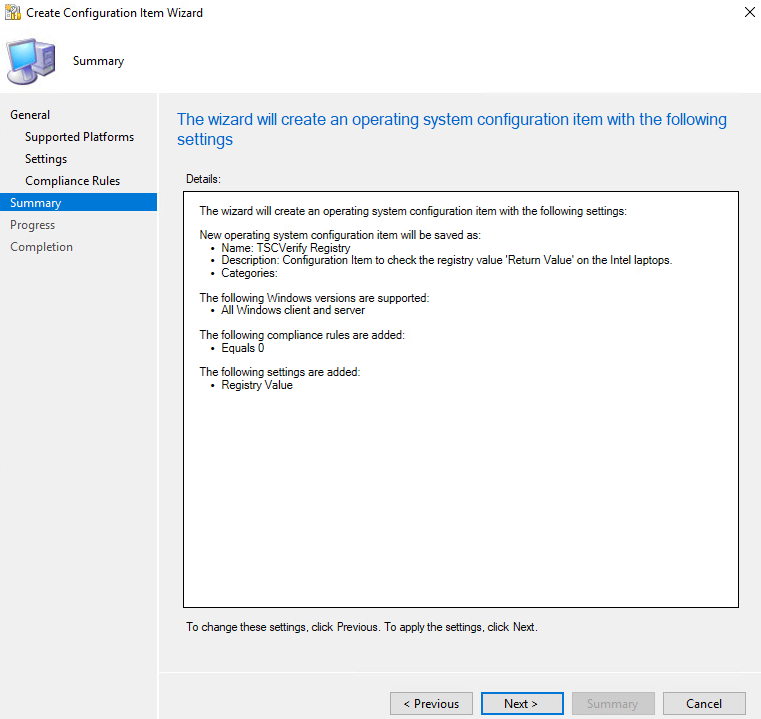Select the Compliance Rules step

(x=73, y=181)
